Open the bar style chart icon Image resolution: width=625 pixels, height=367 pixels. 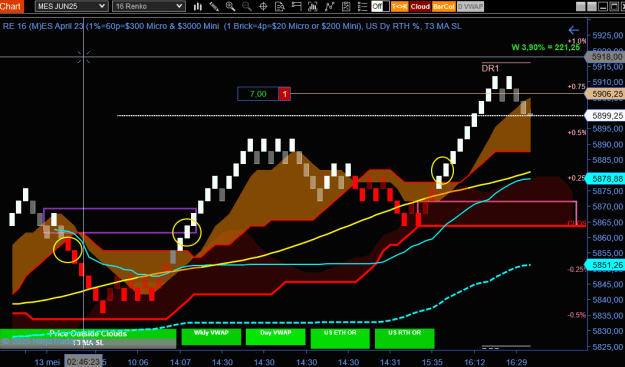(x=197, y=6)
